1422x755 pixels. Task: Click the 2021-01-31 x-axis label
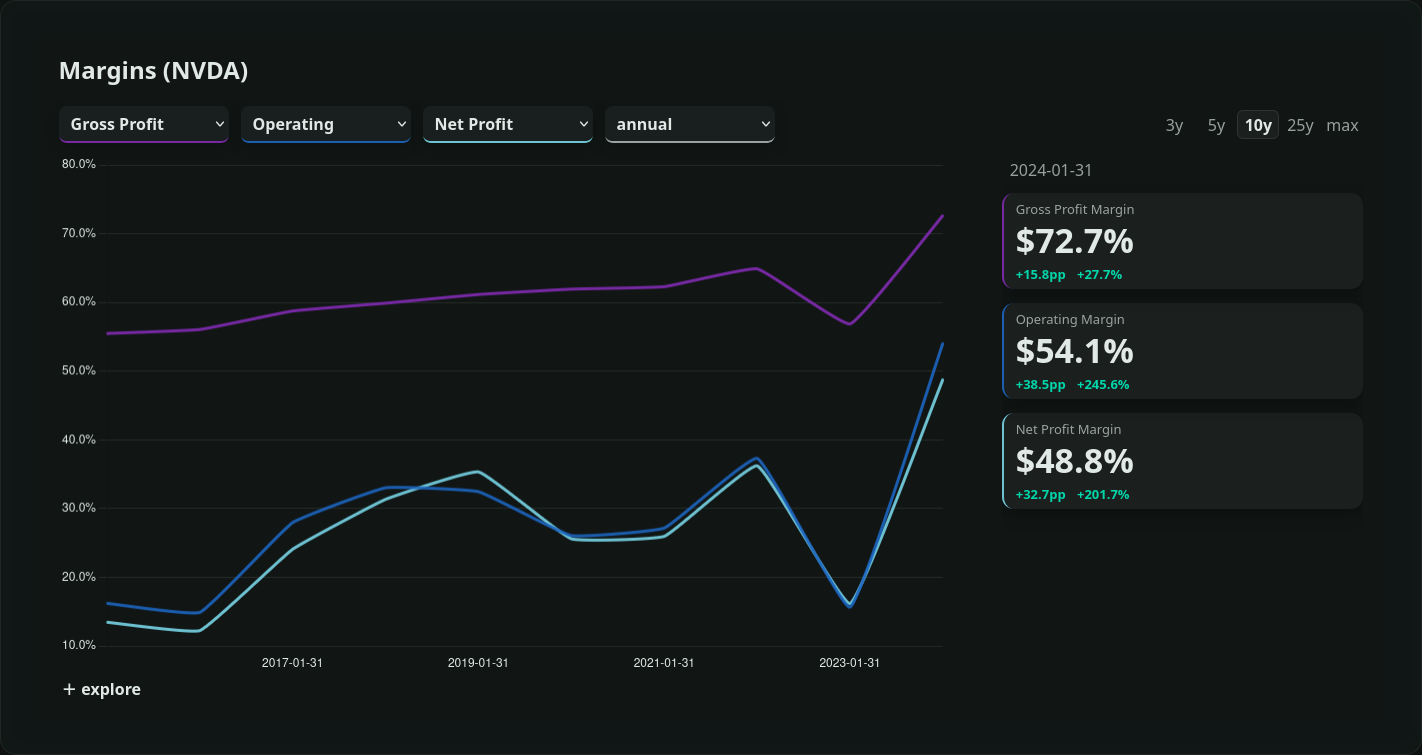(664, 663)
